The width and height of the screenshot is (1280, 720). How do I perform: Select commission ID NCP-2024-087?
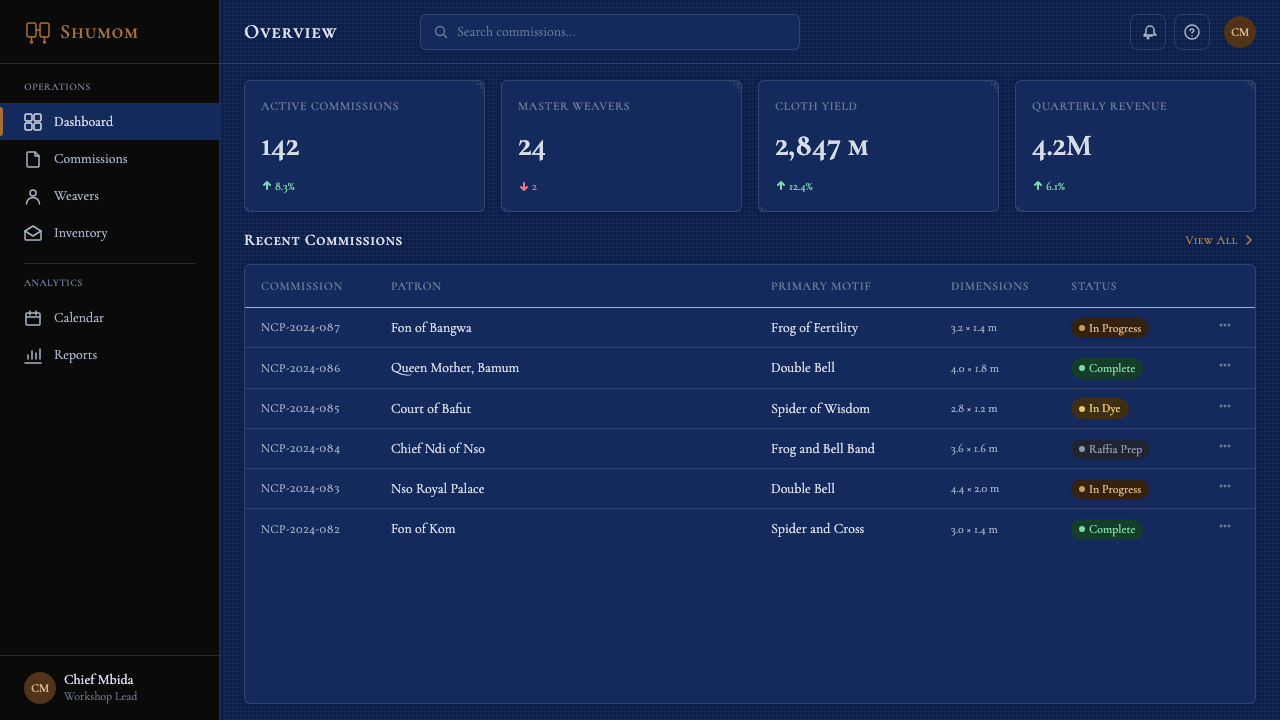click(301, 328)
